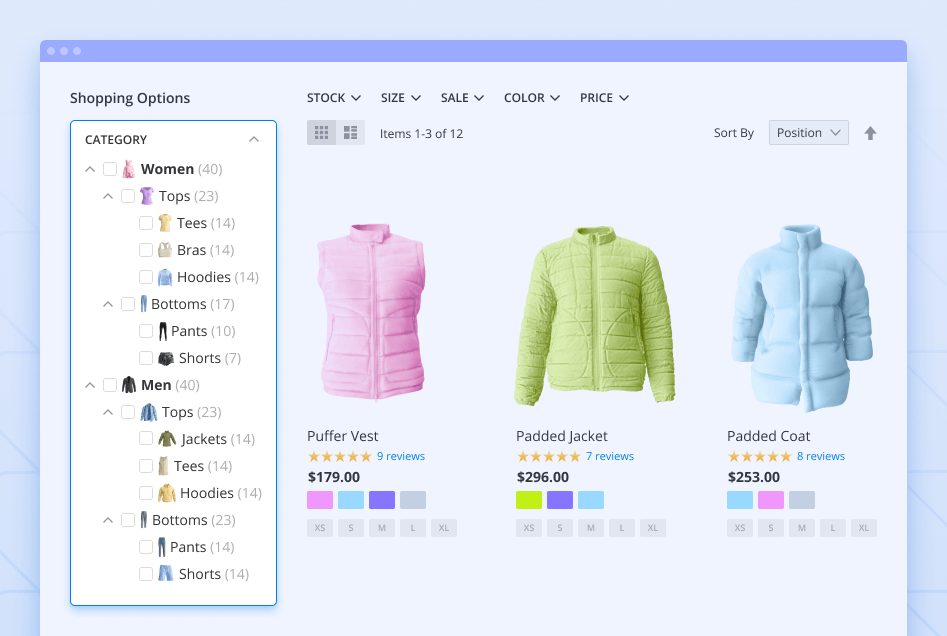Collapse the Men tree node

(90, 385)
